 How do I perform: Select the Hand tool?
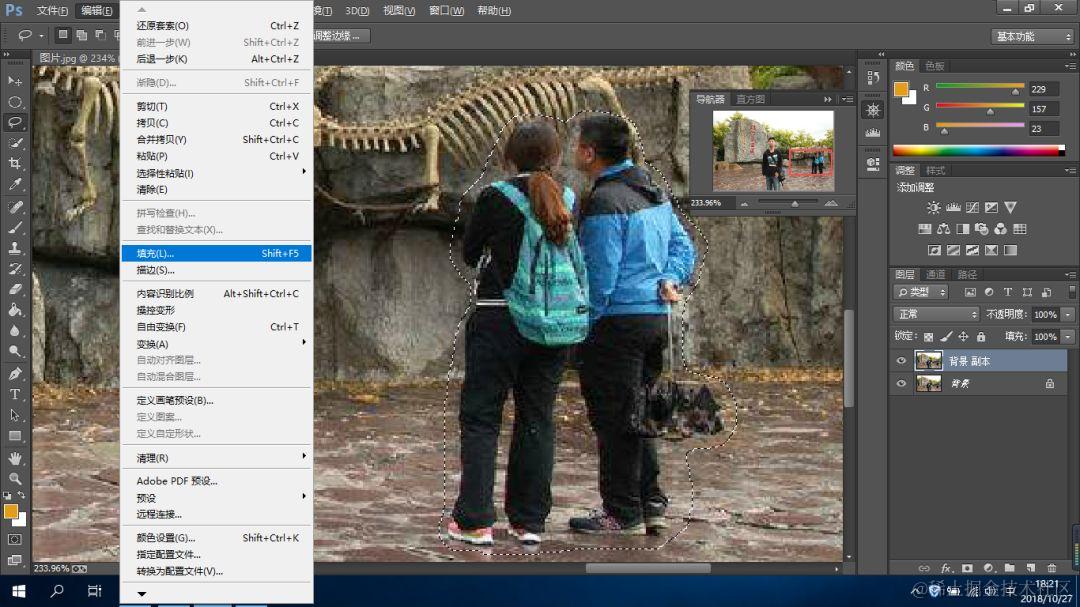(14, 458)
